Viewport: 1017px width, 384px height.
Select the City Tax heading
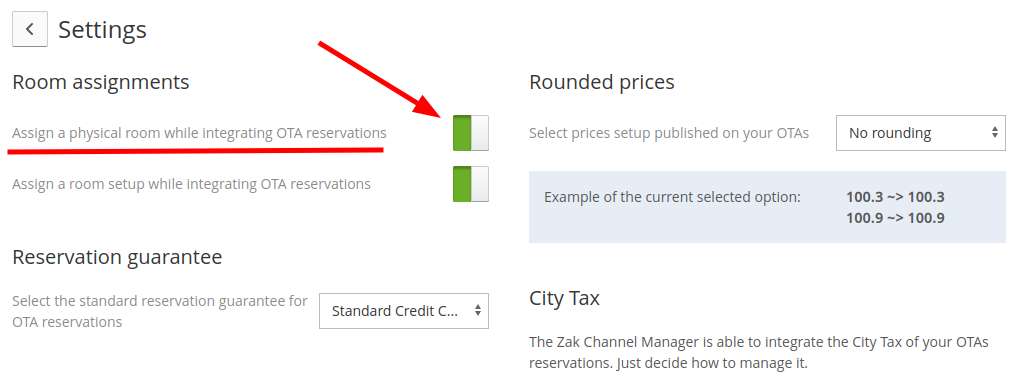click(x=564, y=298)
